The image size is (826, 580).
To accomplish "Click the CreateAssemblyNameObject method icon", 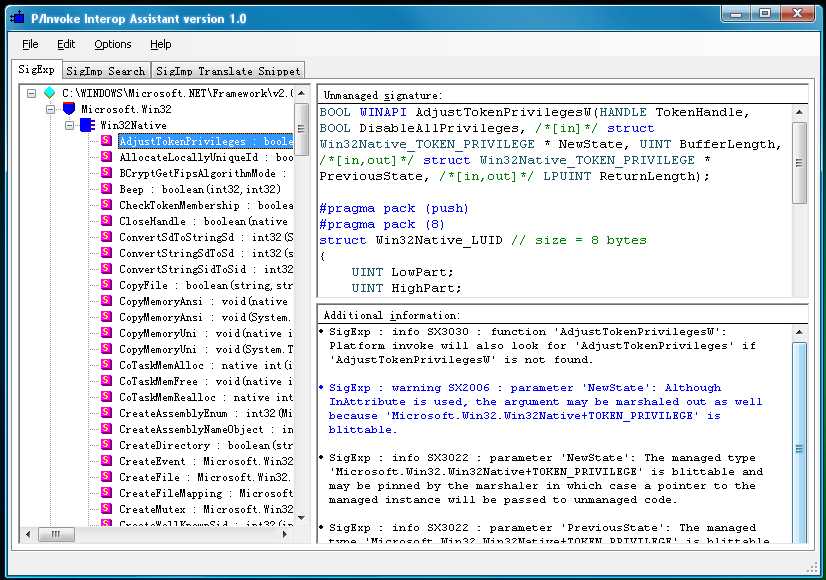I will tap(106, 428).
